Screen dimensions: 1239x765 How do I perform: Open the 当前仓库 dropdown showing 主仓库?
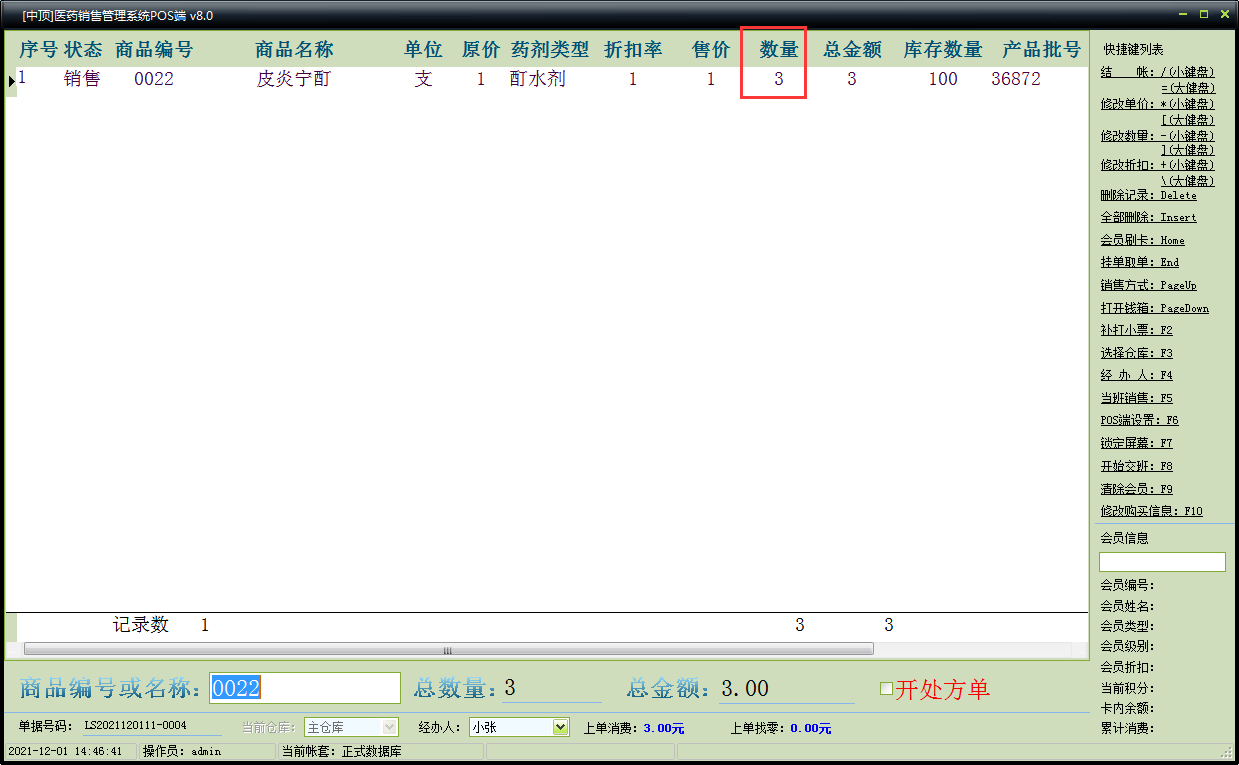[390, 728]
